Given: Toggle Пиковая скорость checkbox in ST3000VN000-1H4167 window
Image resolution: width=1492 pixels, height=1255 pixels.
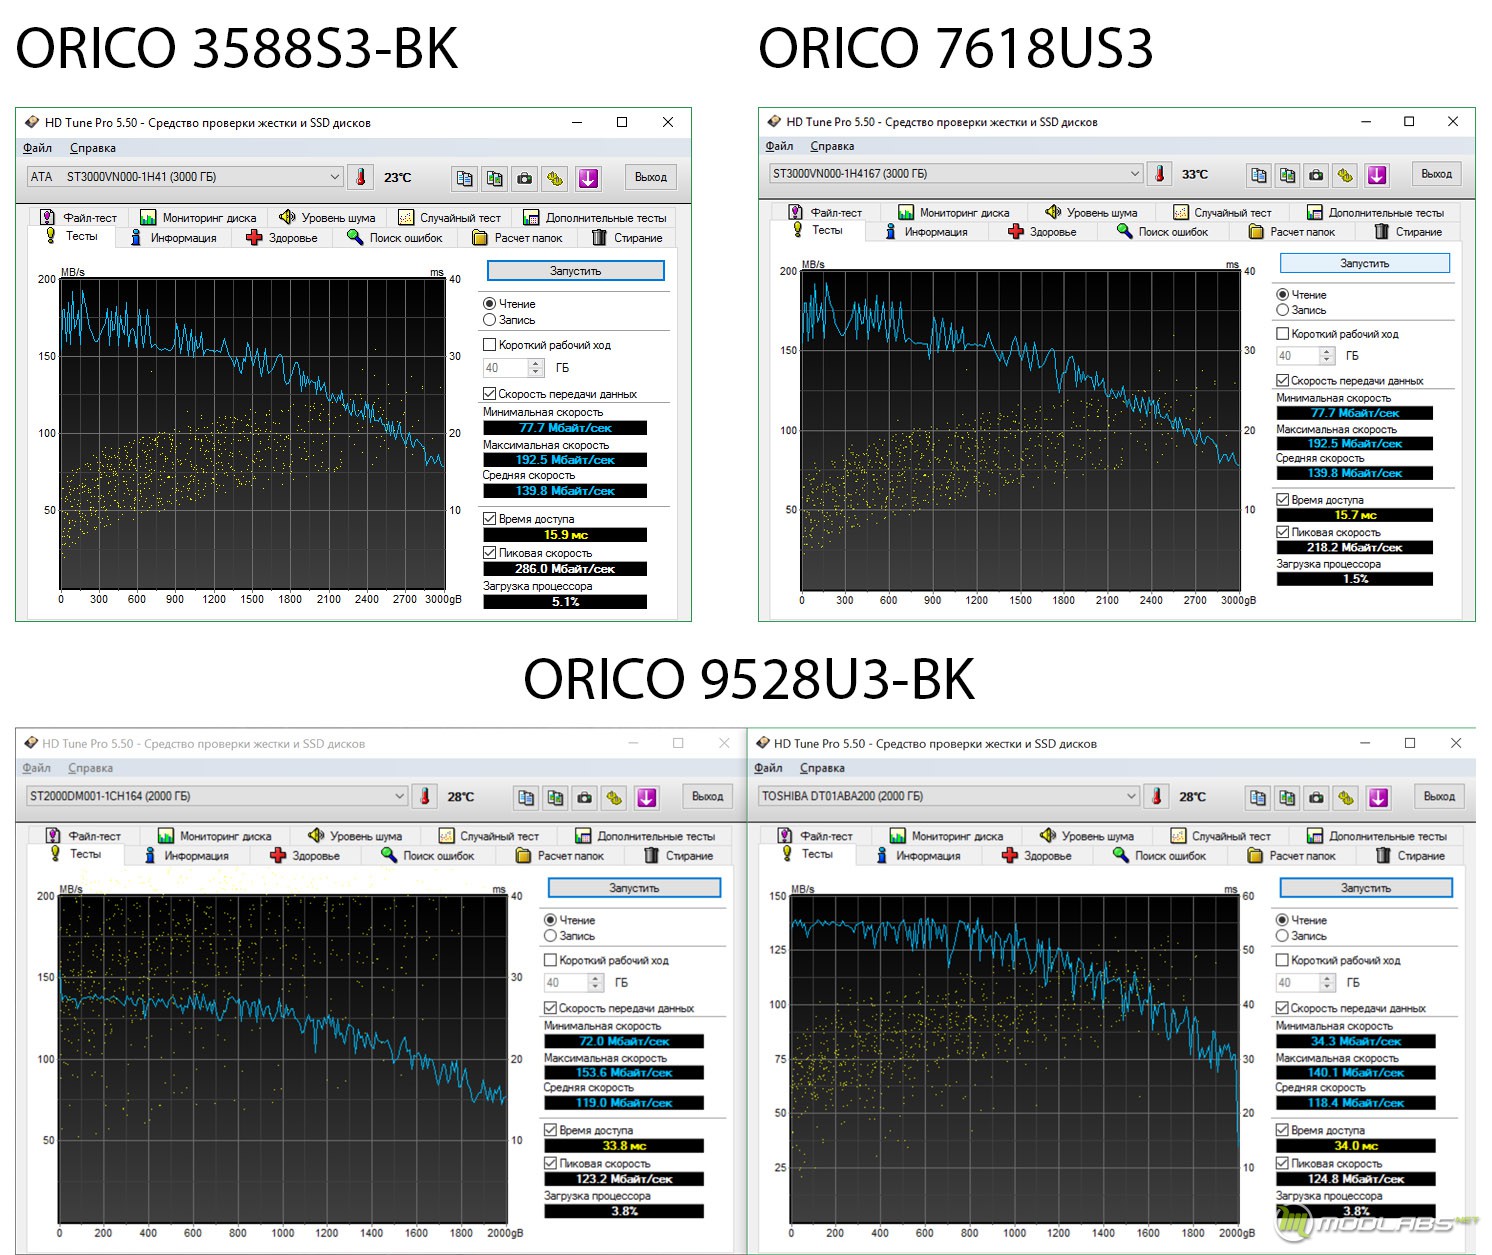Looking at the screenshot, I should pos(1282,532).
